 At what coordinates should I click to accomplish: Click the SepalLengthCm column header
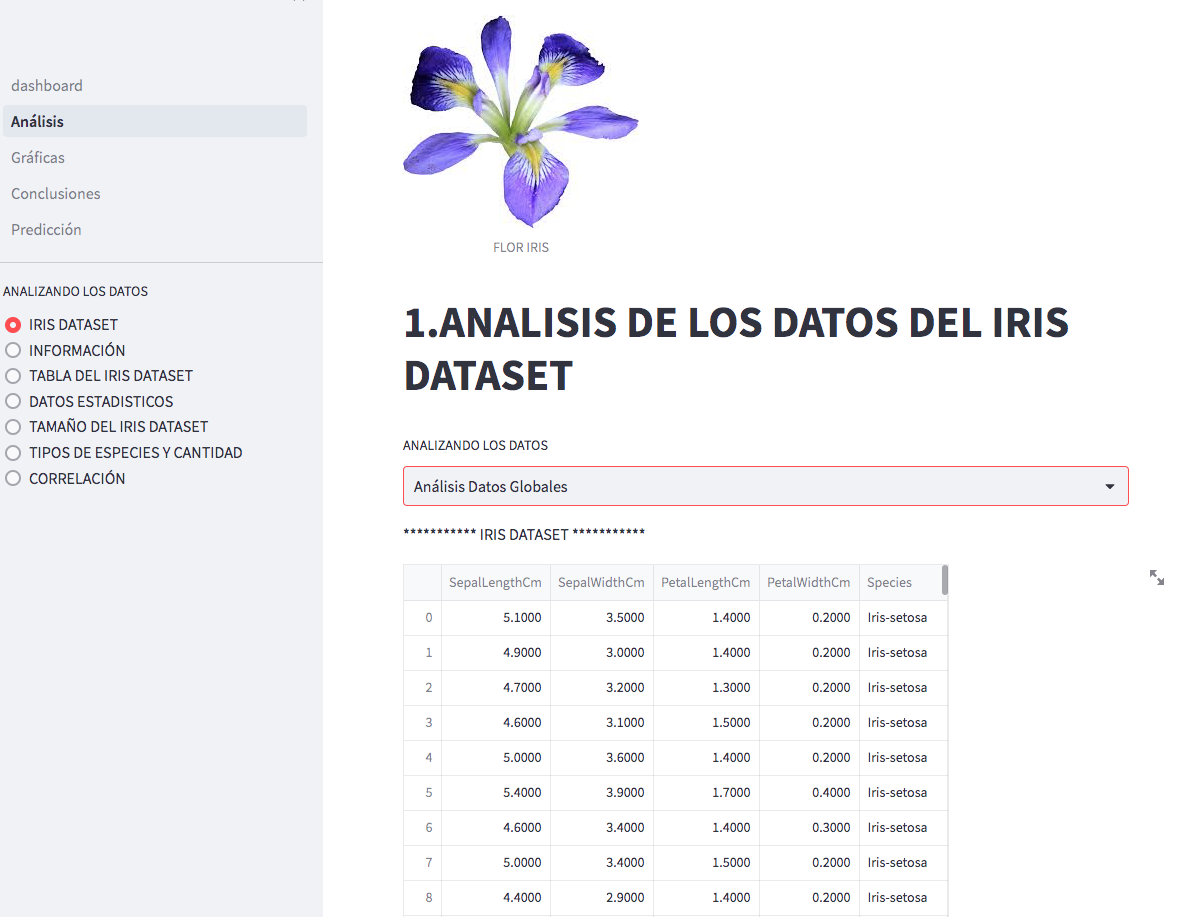click(495, 582)
